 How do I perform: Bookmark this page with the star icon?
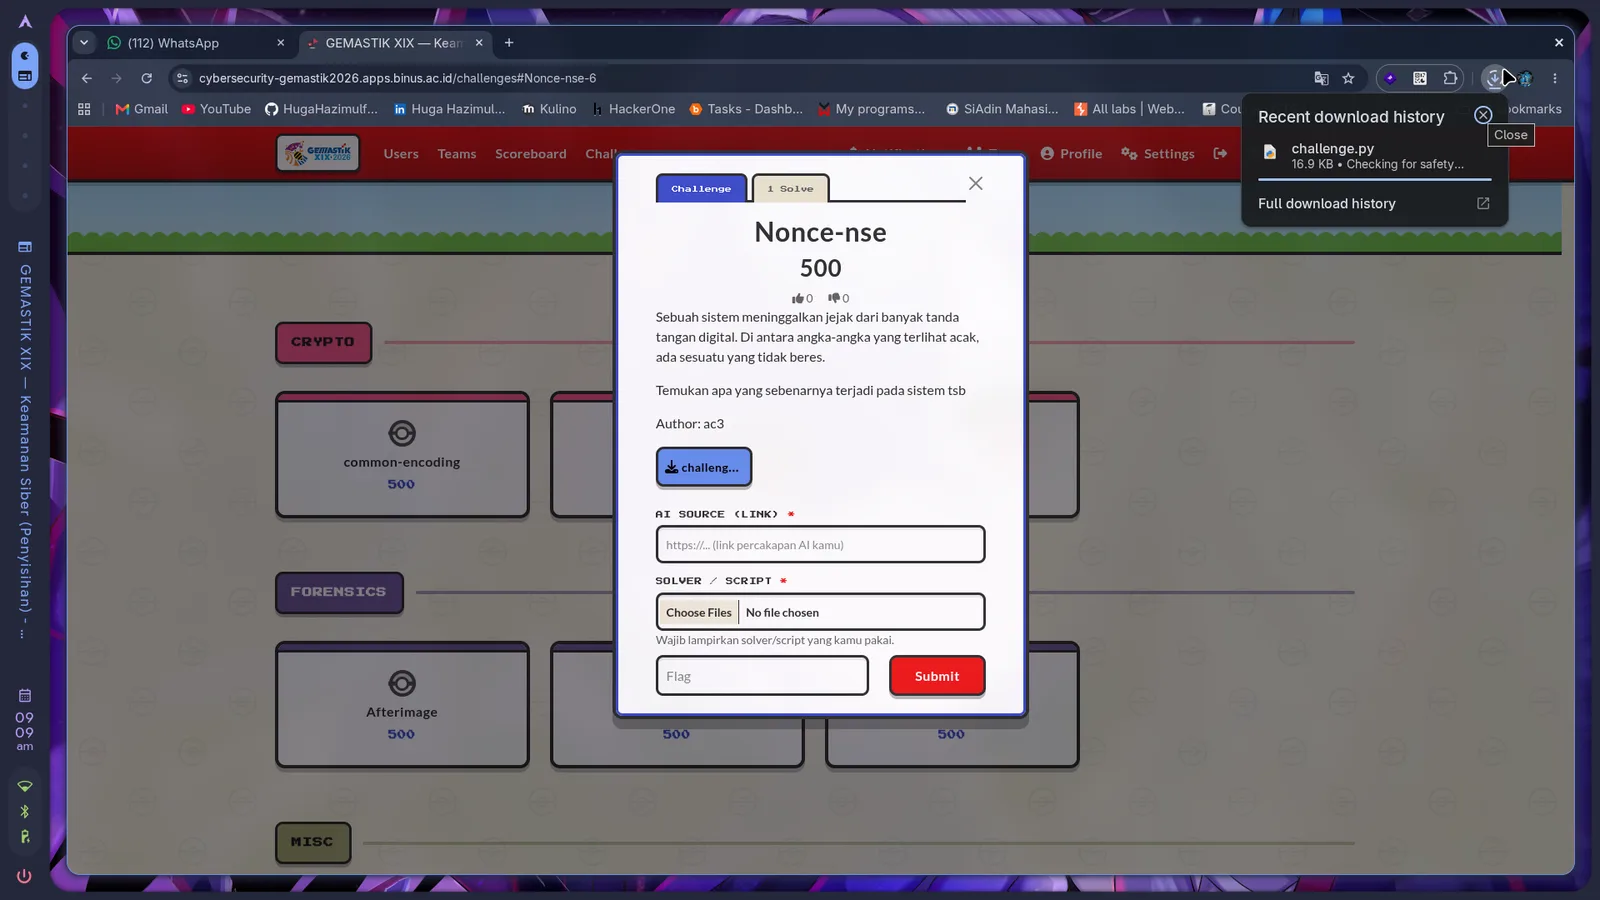[x=1348, y=78]
